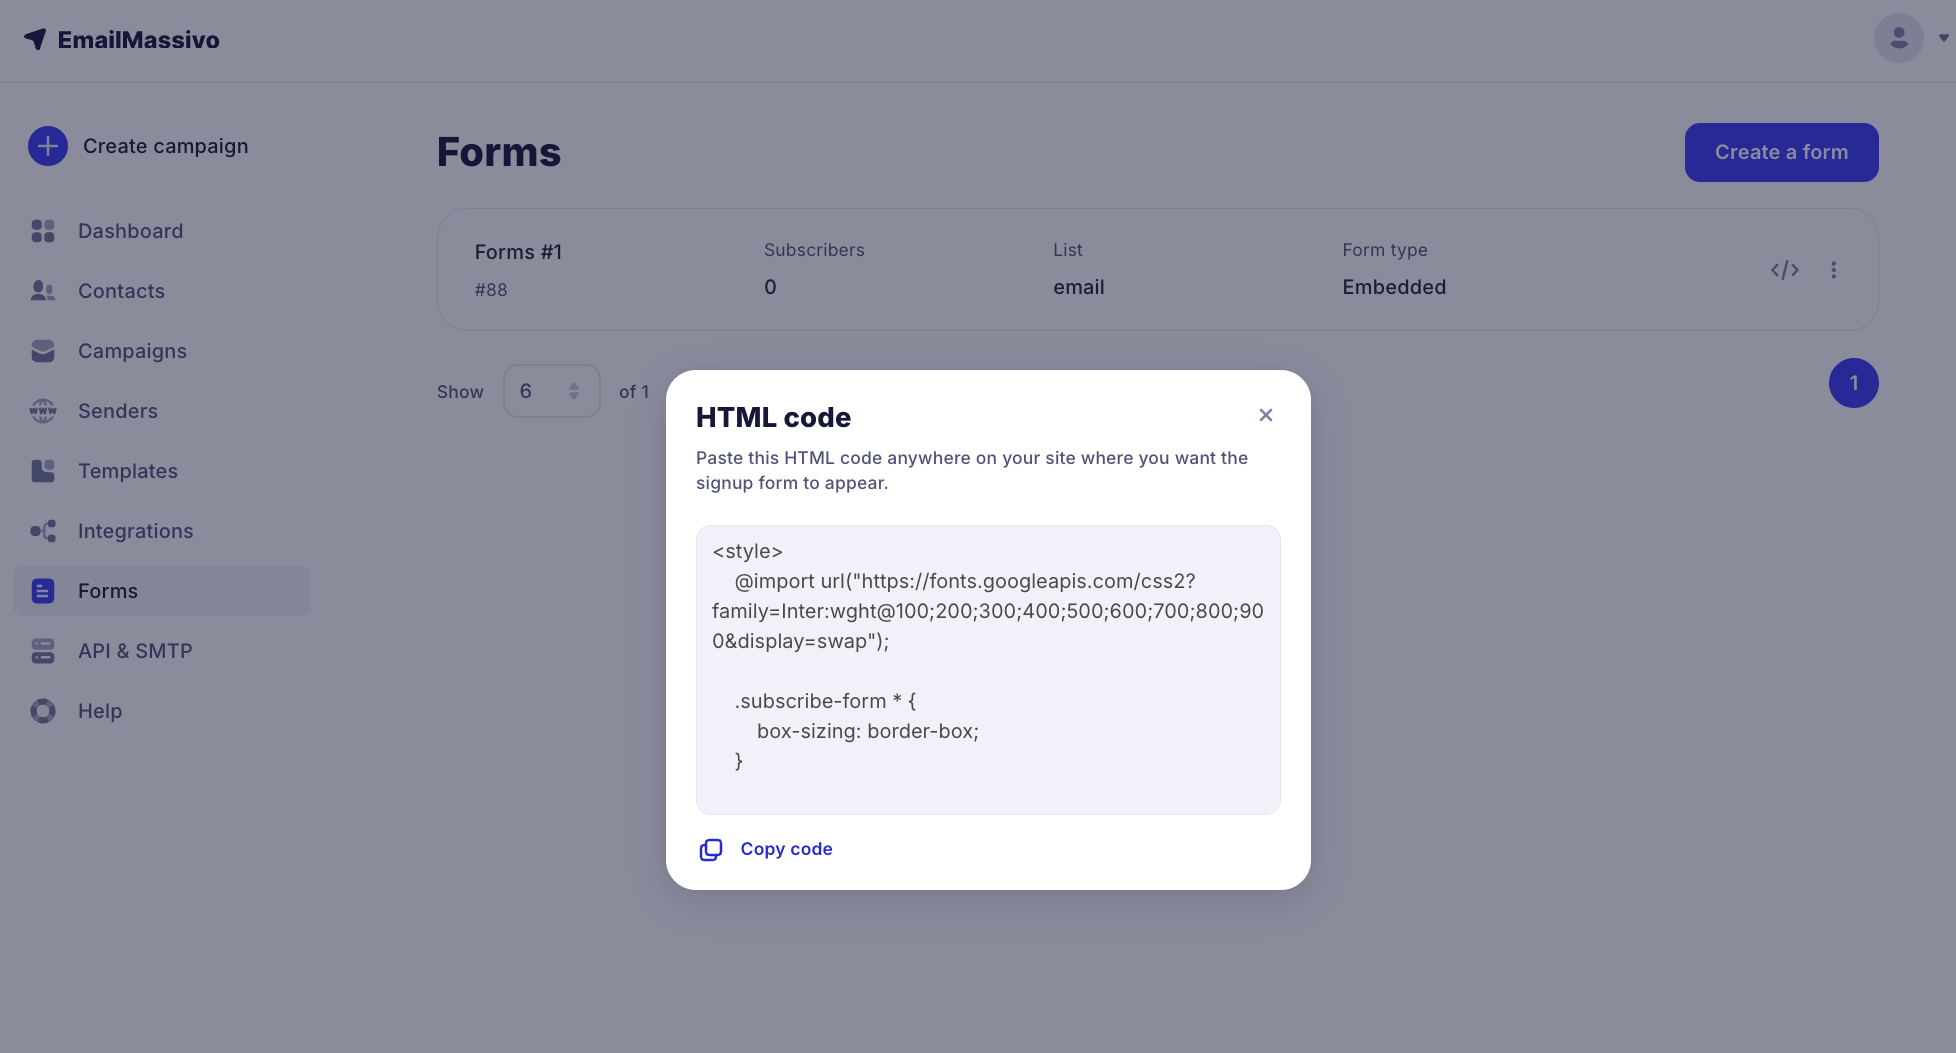The width and height of the screenshot is (1956, 1053).
Task: Click inside the HTML code text box
Action: [x=988, y=670]
